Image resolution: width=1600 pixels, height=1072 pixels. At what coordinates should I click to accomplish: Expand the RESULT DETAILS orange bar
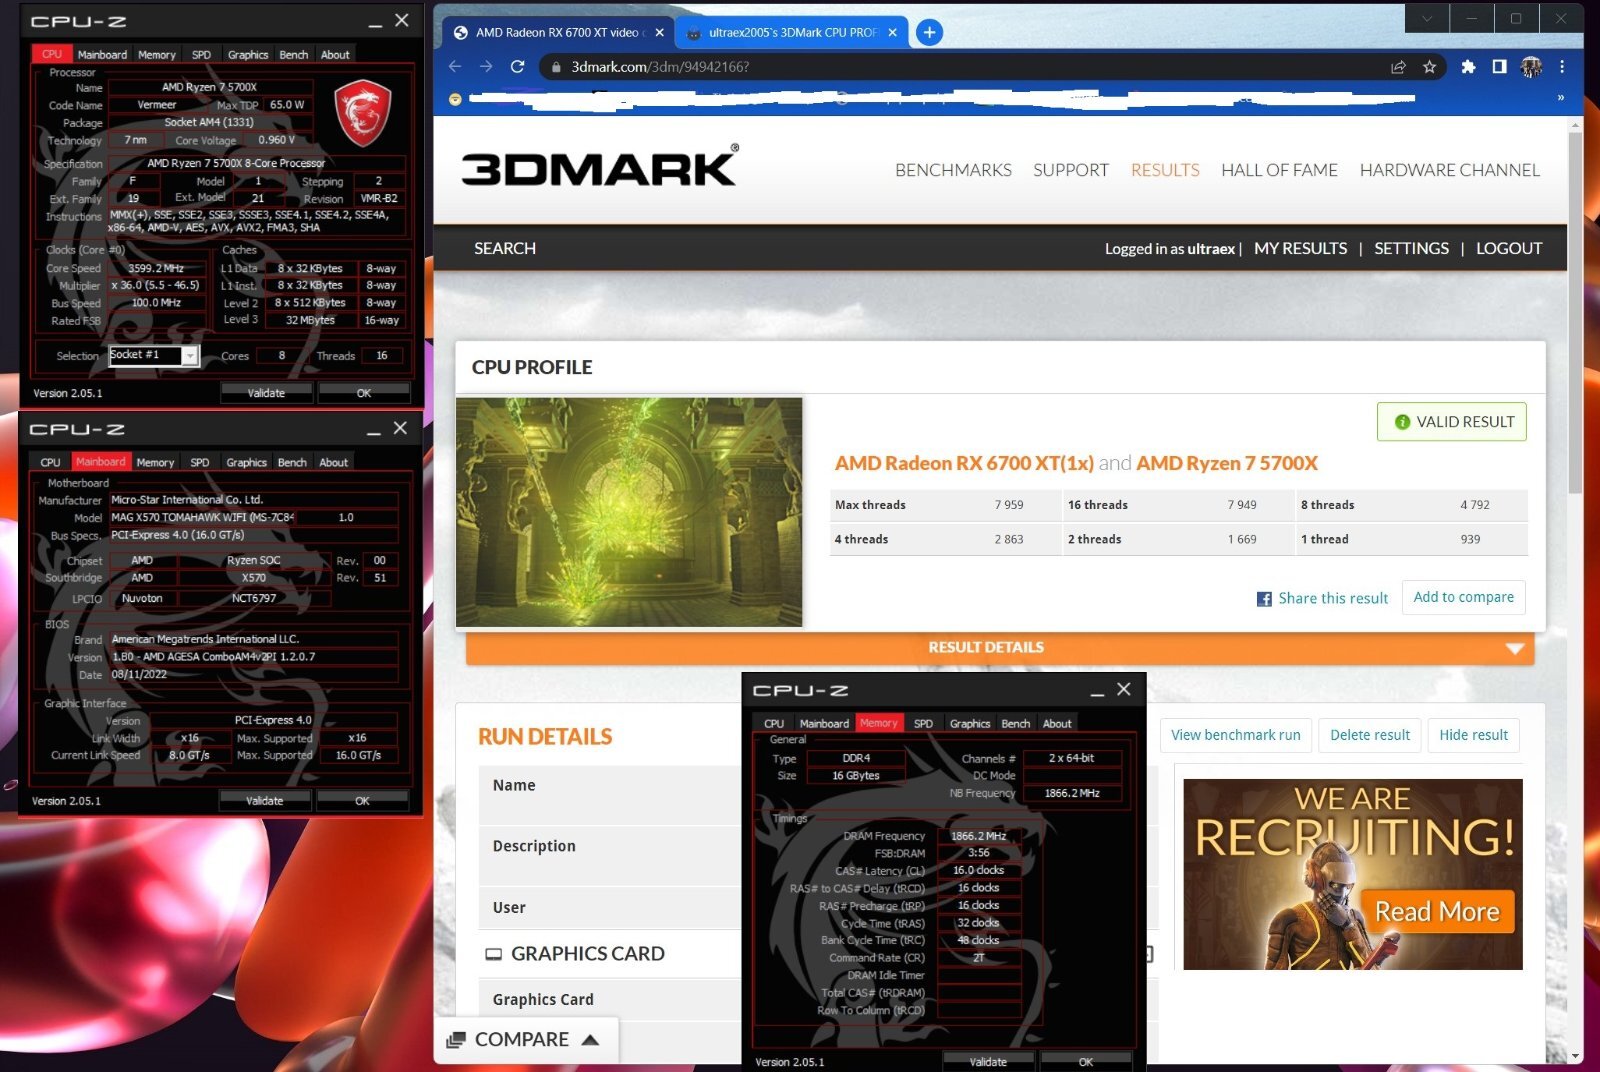[1000, 648]
